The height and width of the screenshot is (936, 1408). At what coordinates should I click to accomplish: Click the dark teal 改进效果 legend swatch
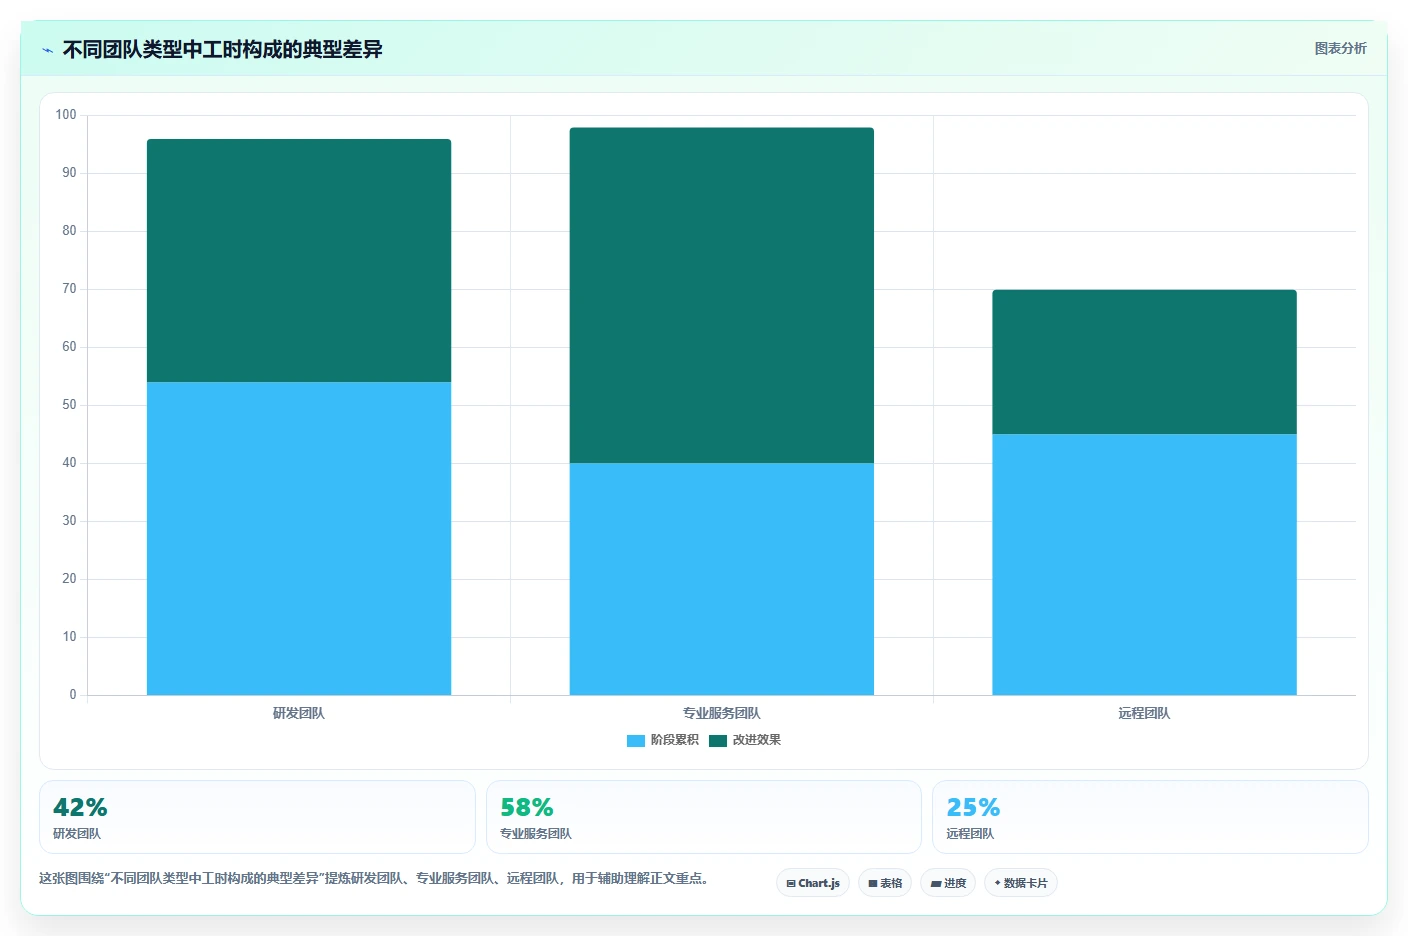point(718,741)
